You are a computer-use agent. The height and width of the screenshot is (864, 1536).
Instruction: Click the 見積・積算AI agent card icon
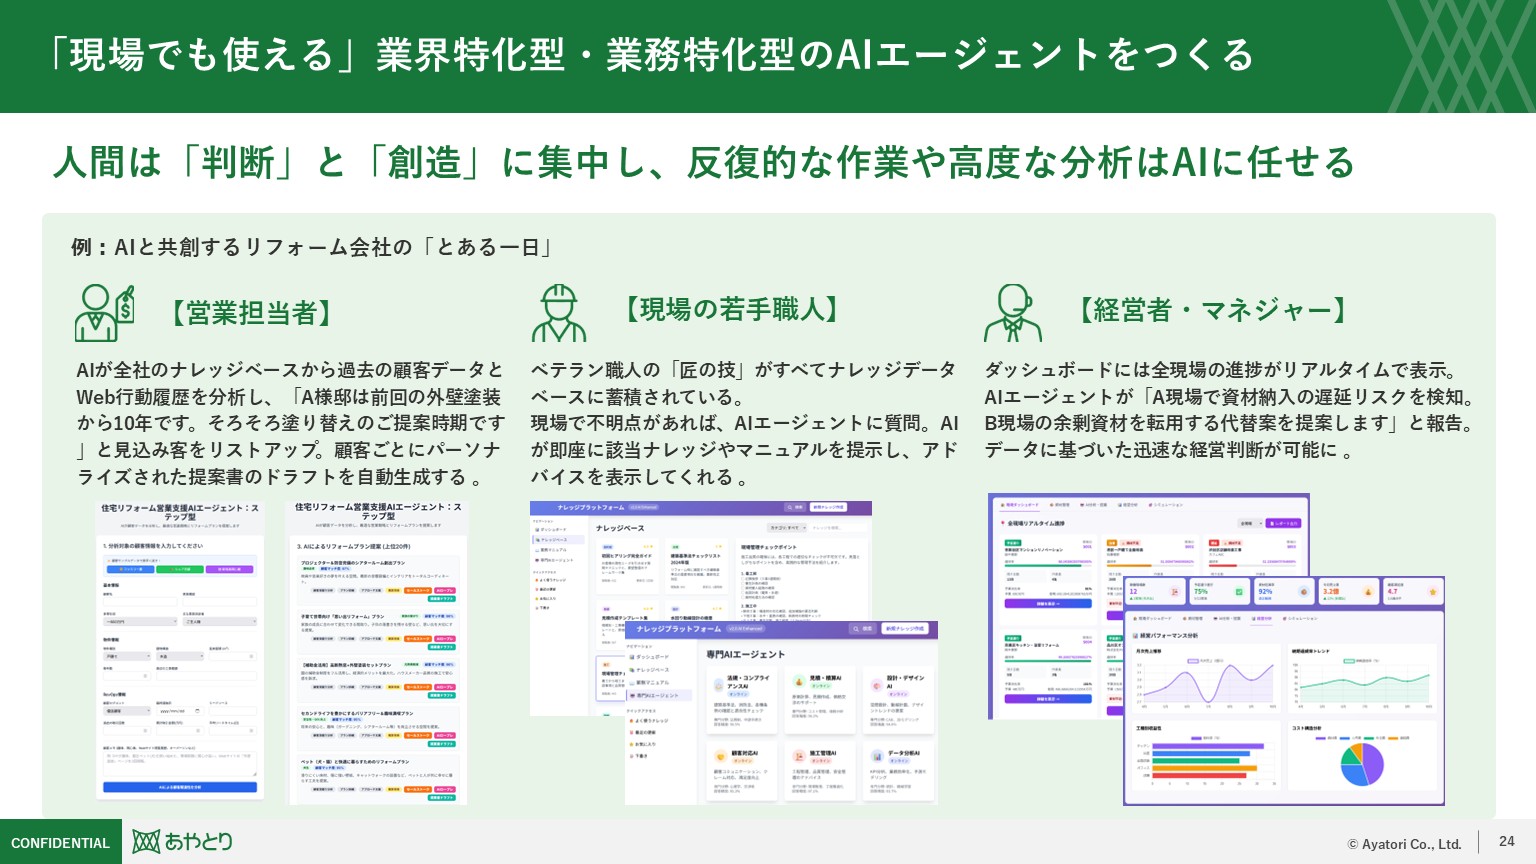pos(798,682)
